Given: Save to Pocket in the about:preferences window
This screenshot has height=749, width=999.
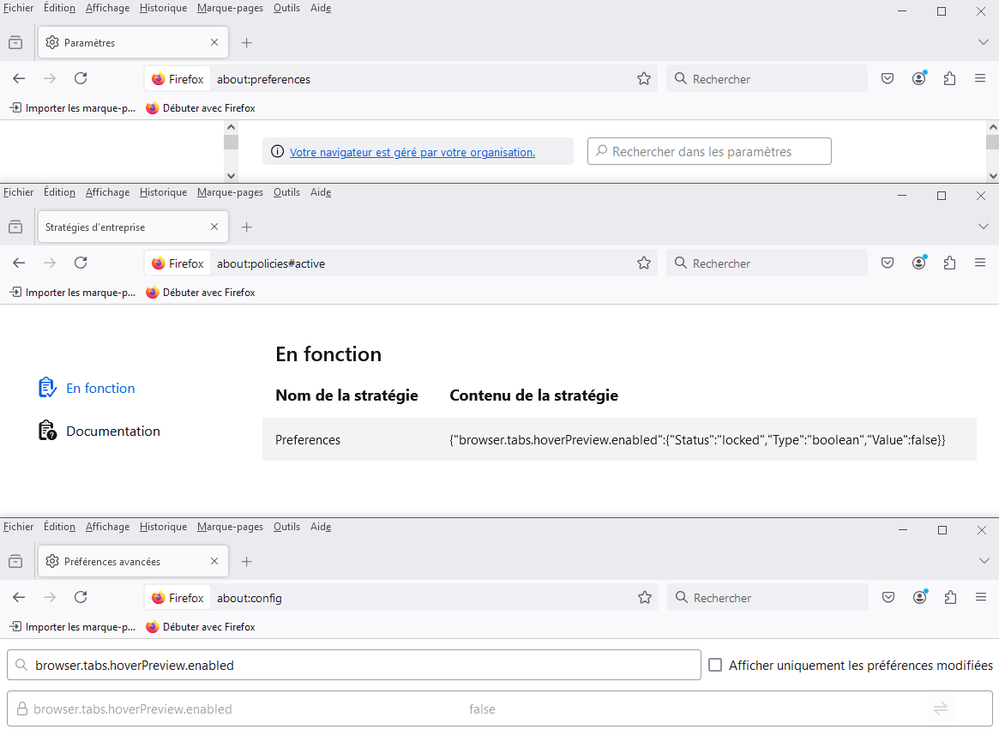Looking at the screenshot, I should (887, 79).
